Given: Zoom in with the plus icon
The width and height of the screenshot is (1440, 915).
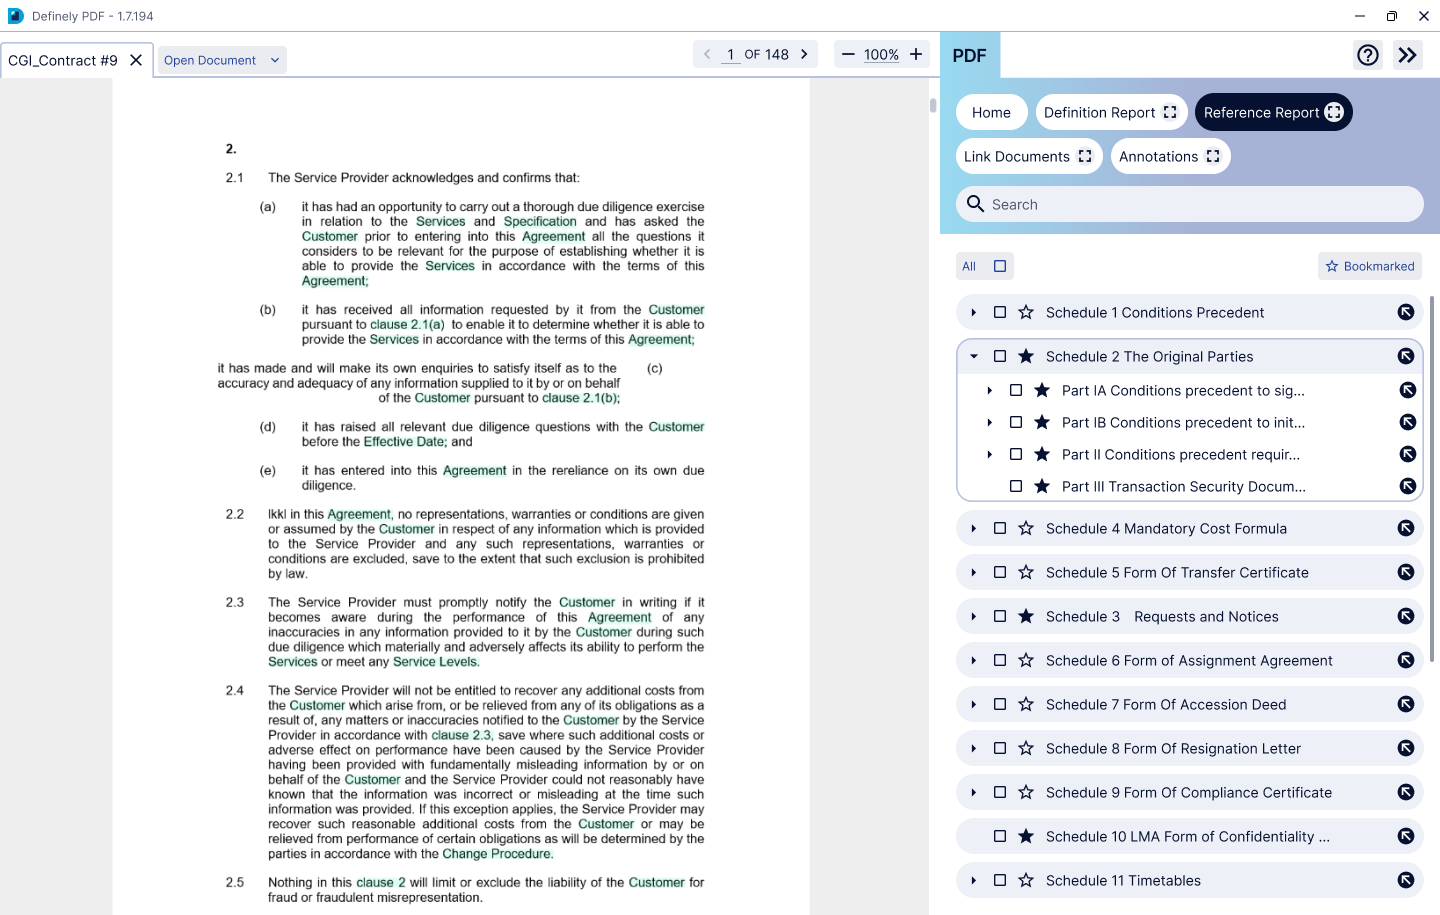Looking at the screenshot, I should [916, 54].
